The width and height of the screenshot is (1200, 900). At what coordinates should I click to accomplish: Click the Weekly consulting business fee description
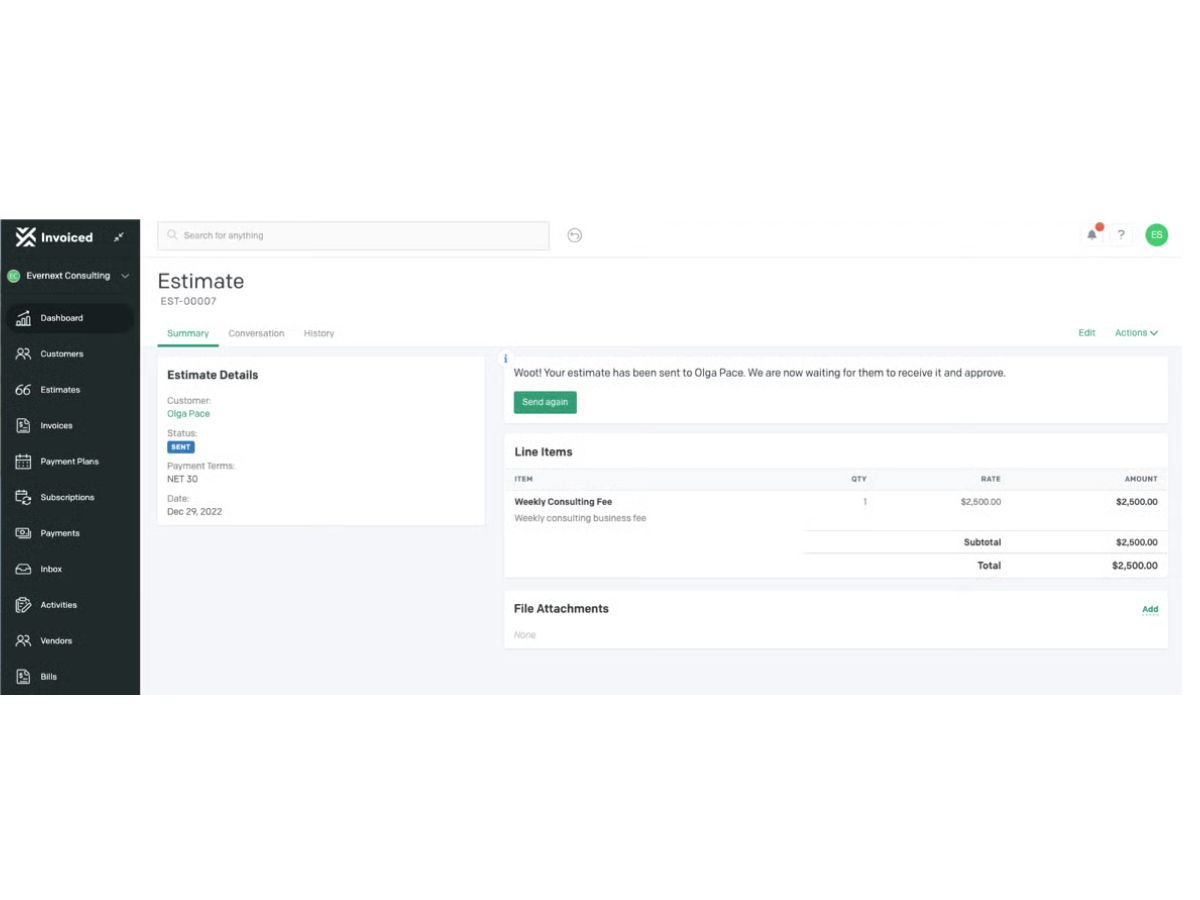pyautogui.click(x=580, y=519)
